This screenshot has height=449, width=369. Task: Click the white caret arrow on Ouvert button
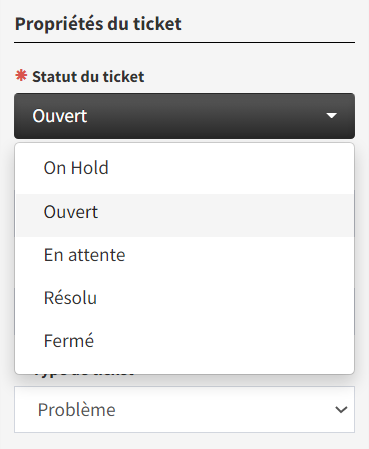[331, 116]
